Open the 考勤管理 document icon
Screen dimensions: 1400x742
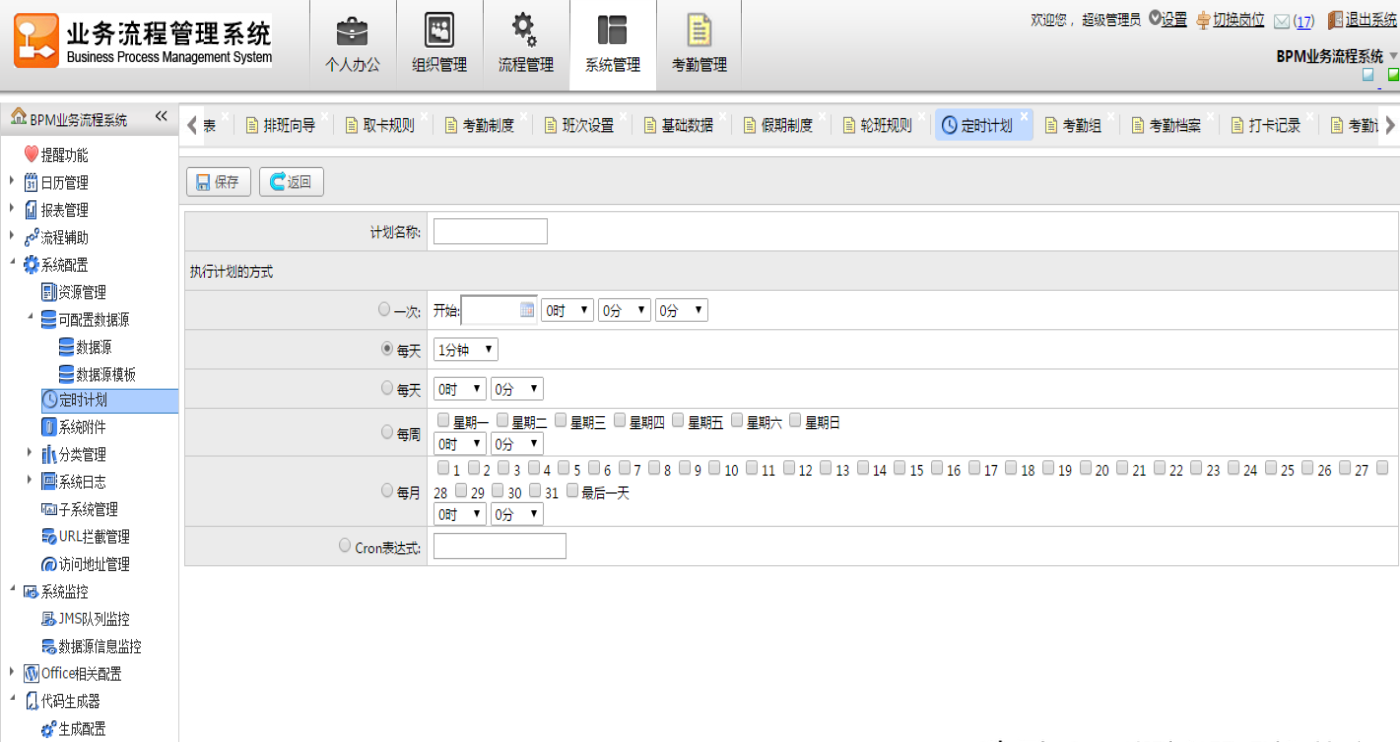pyautogui.click(x=698, y=32)
